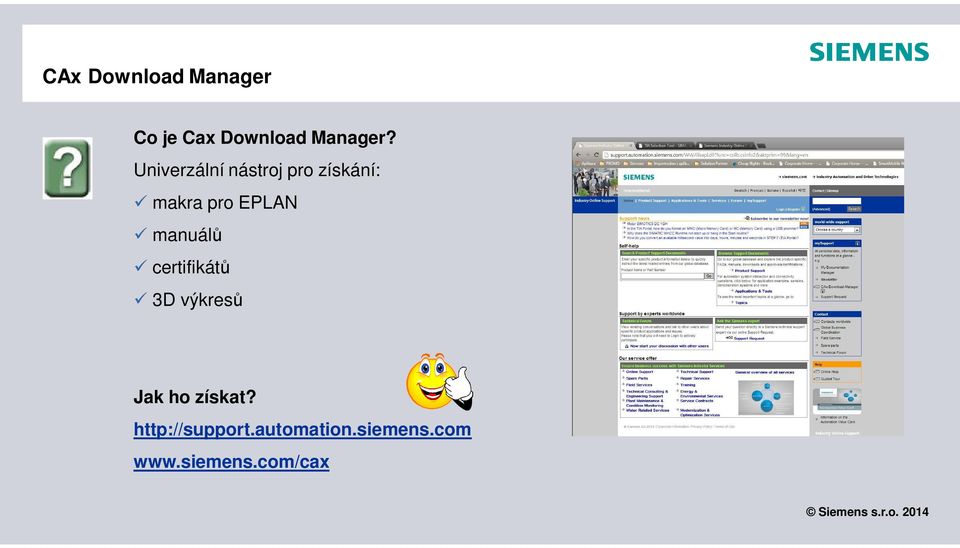Click the green question mark icon
Viewport: 960px width, 548px height.
pyautogui.click(x=67, y=168)
